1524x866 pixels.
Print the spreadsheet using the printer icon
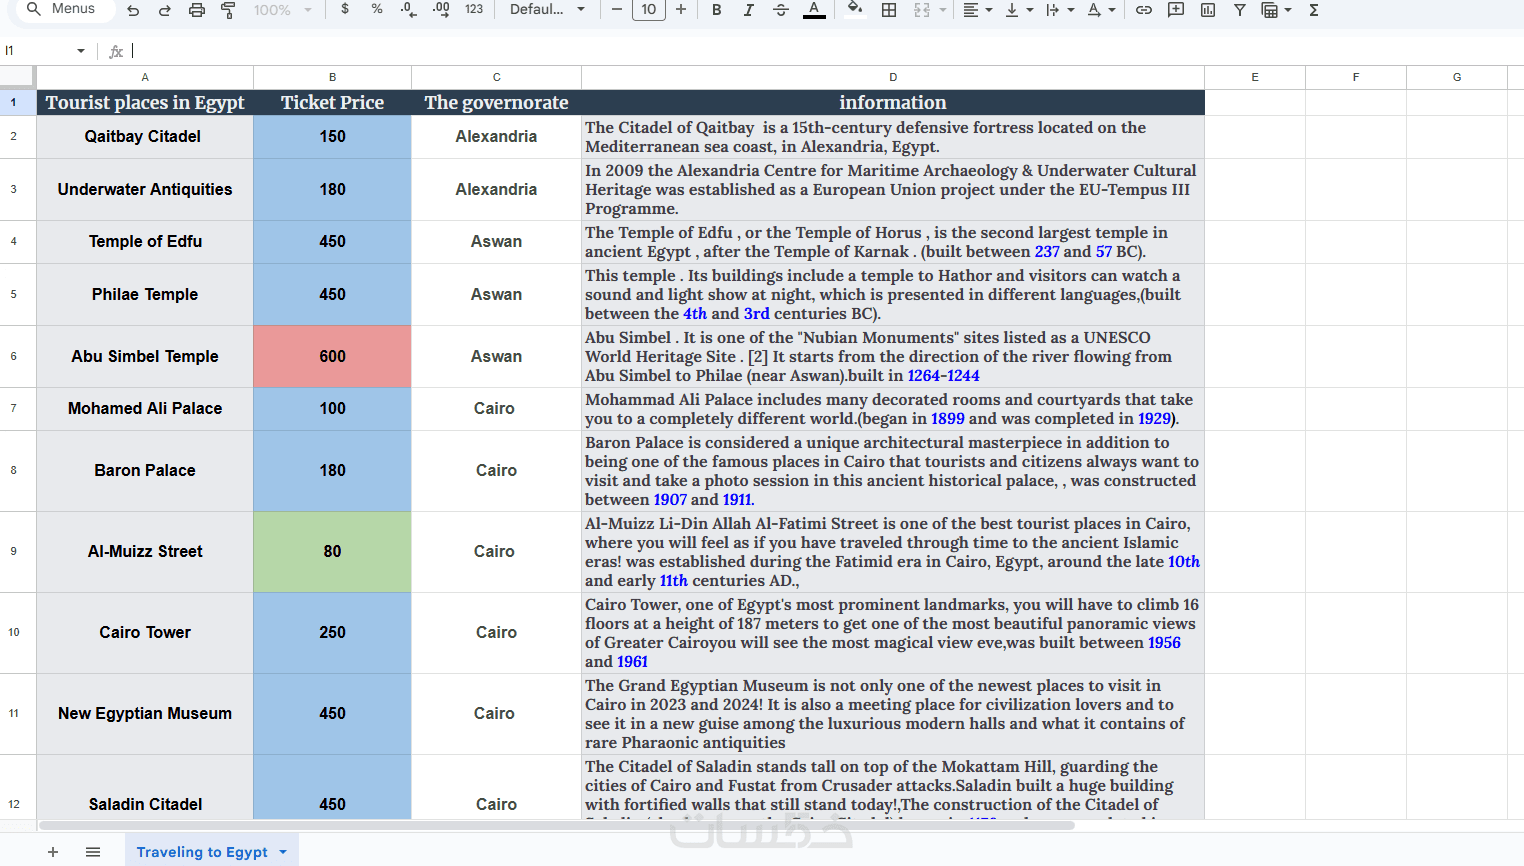(197, 10)
